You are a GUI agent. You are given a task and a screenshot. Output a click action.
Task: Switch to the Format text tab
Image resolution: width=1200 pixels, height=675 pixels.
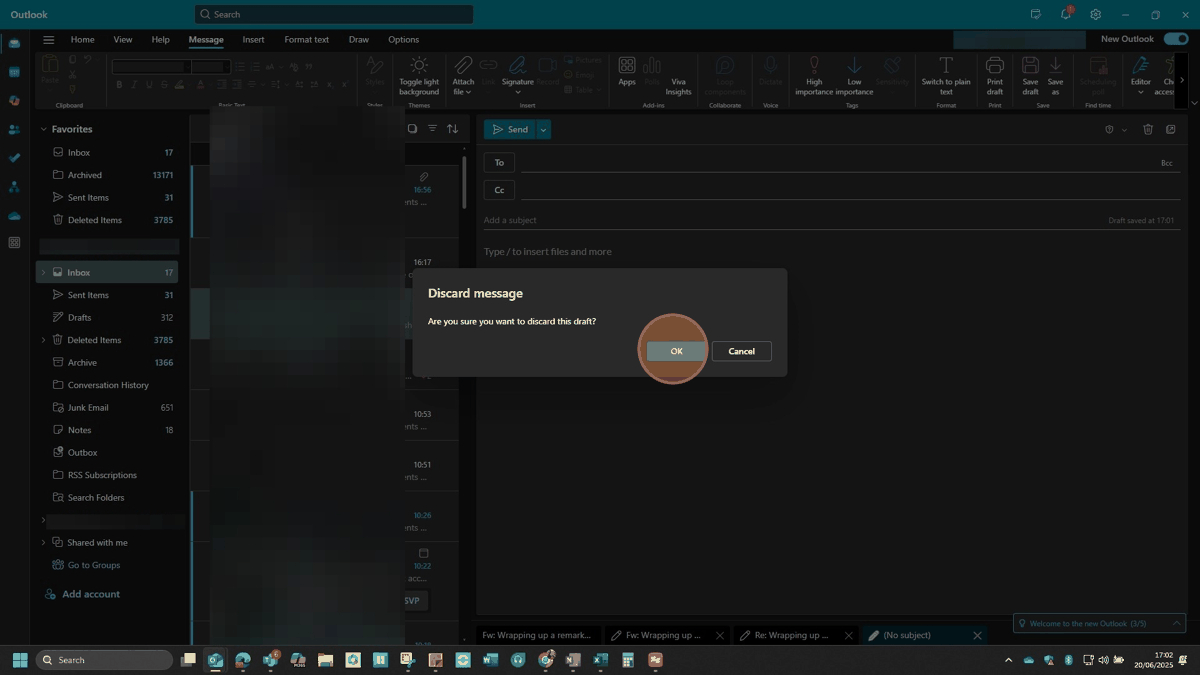coord(306,39)
